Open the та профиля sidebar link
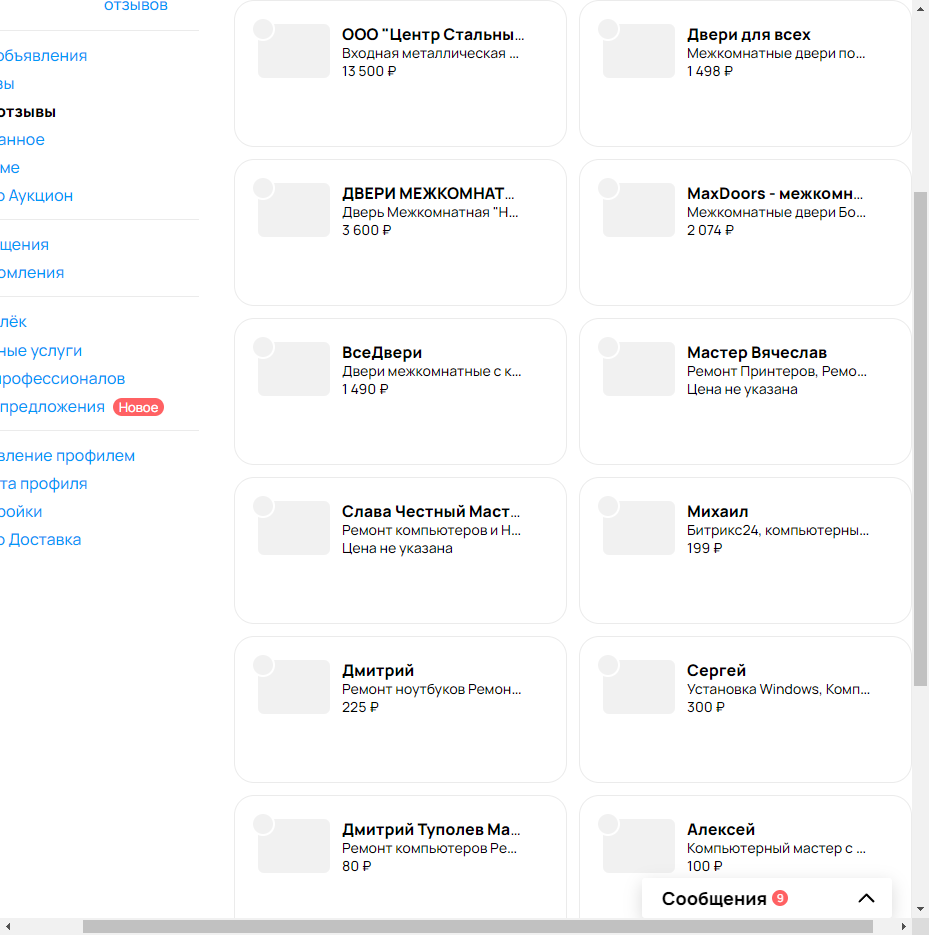The image size is (929, 935). point(44,484)
